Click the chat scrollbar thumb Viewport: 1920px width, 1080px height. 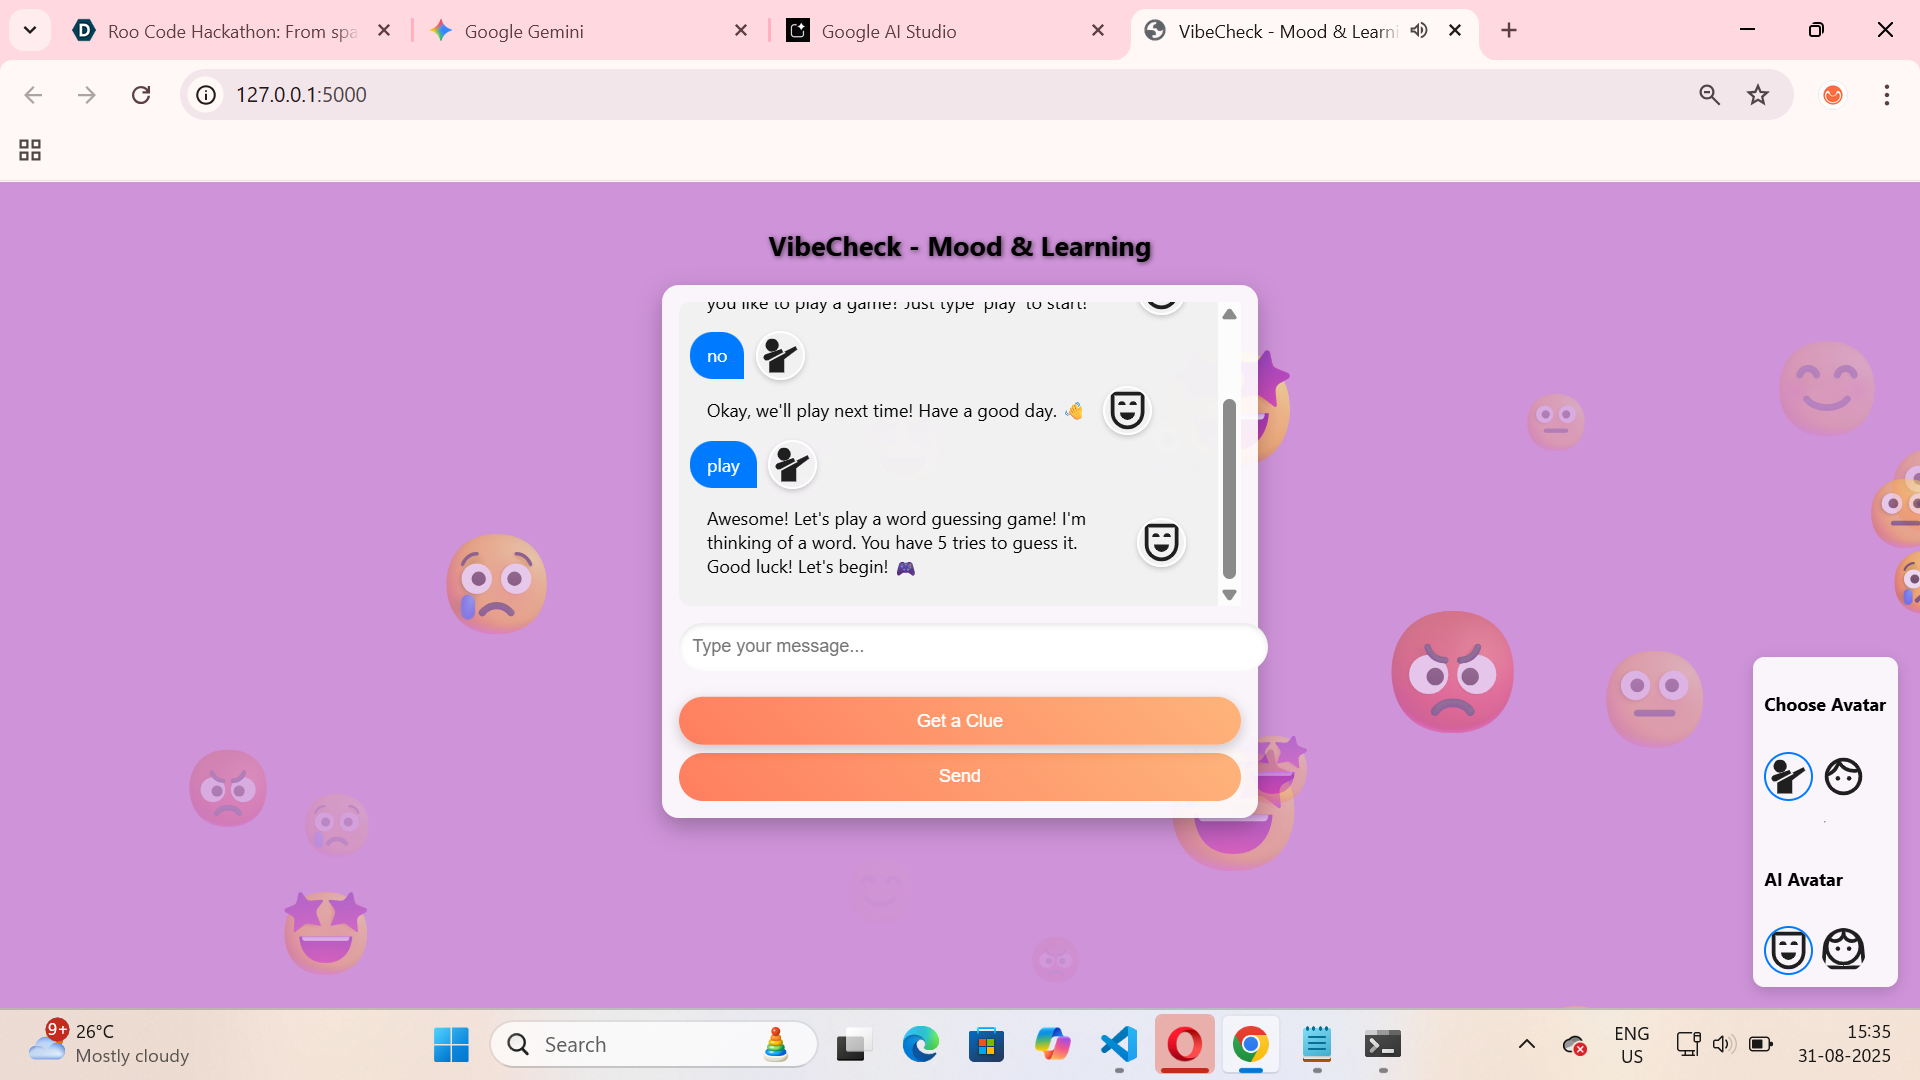pos(1229,488)
